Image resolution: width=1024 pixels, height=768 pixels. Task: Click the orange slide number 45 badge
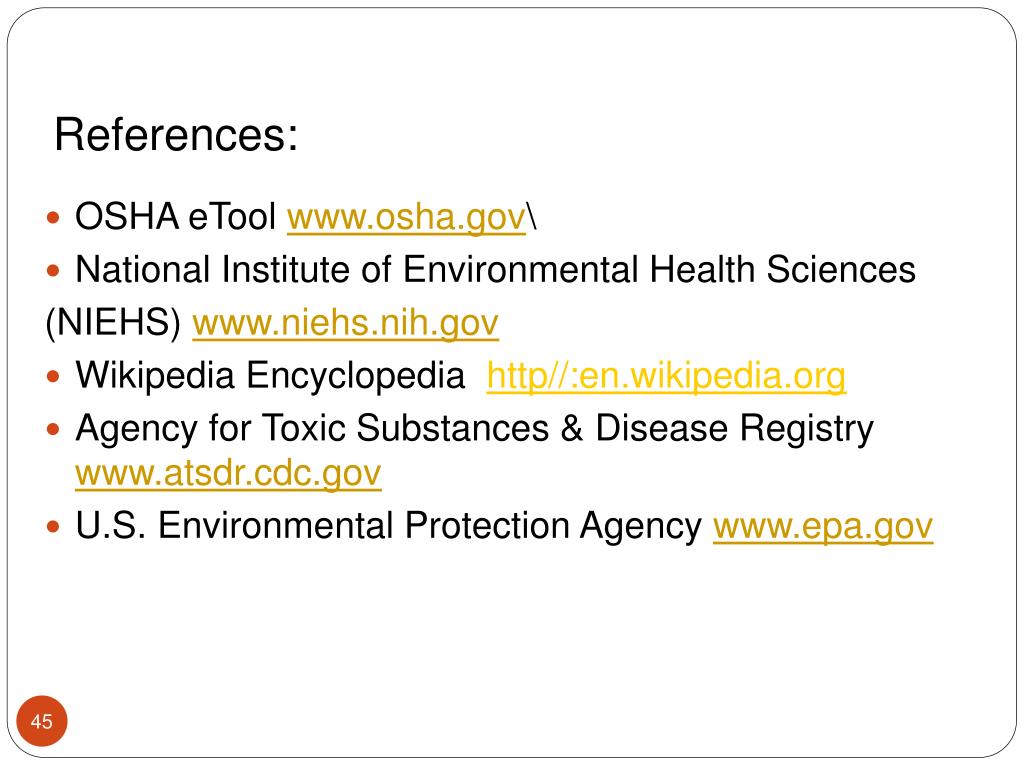[x=42, y=721]
